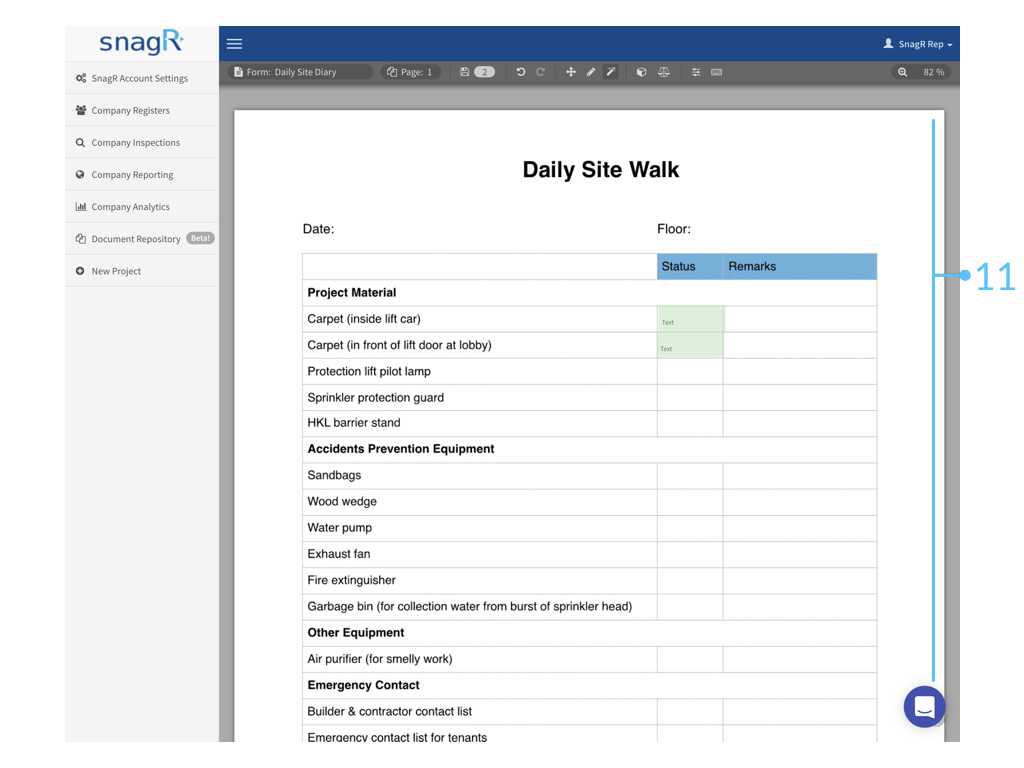Select the move tool icon
Screen dimensions: 1024x768
click(571, 72)
